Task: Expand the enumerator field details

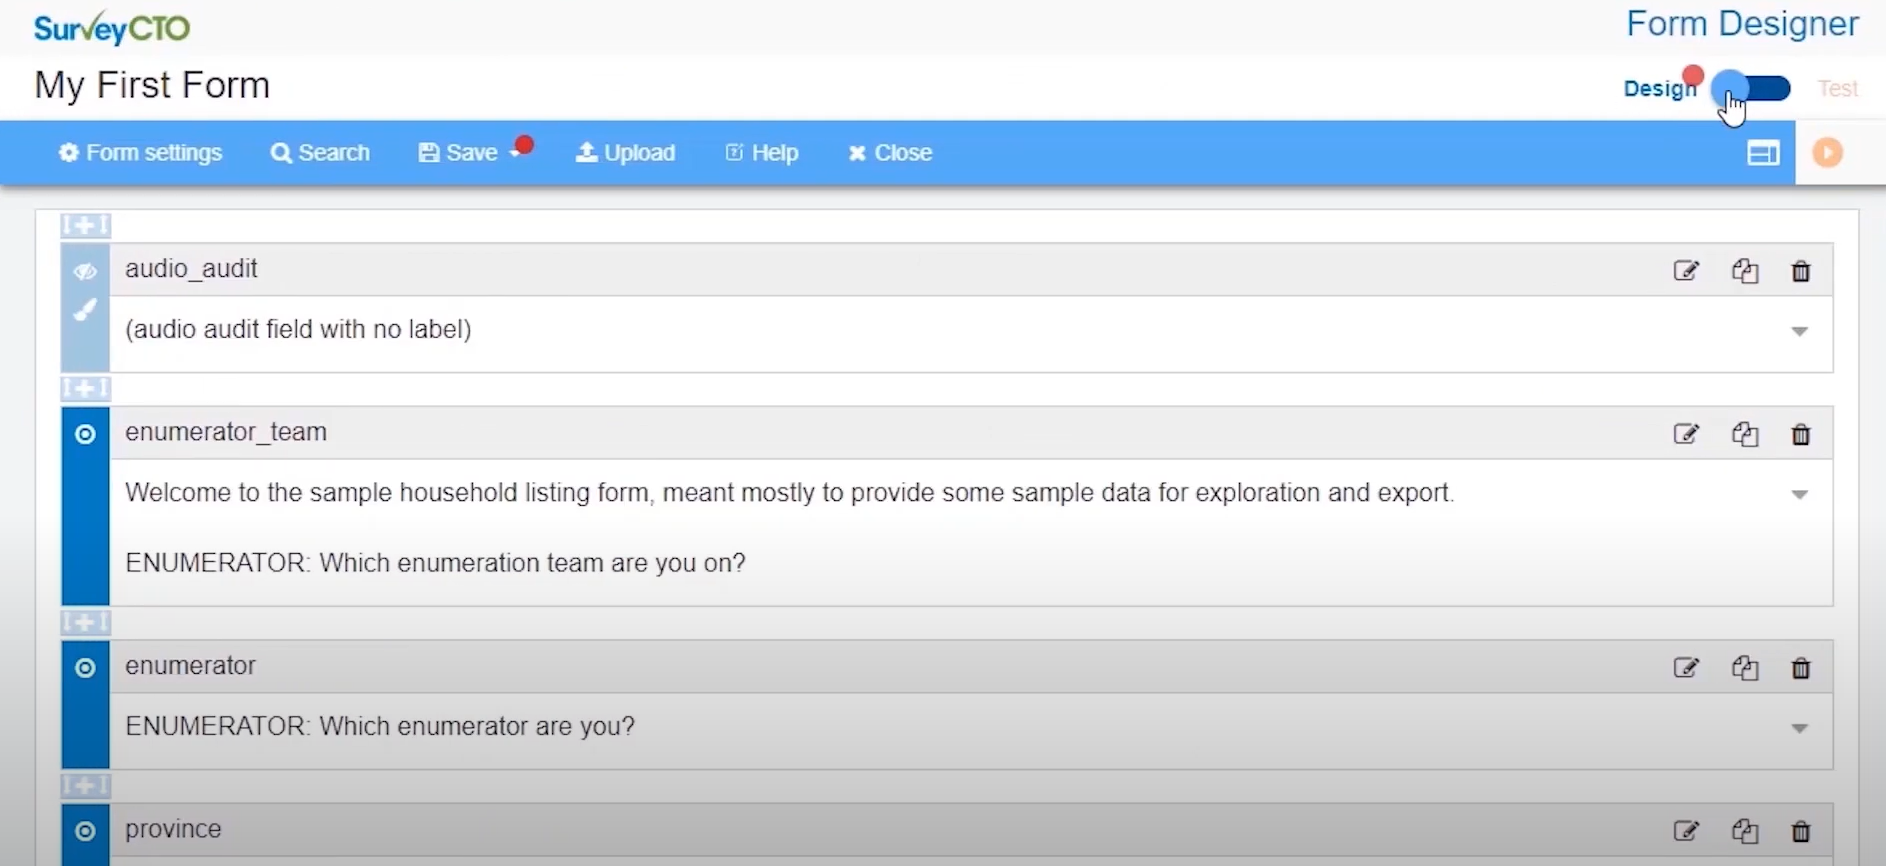Action: tap(1800, 728)
